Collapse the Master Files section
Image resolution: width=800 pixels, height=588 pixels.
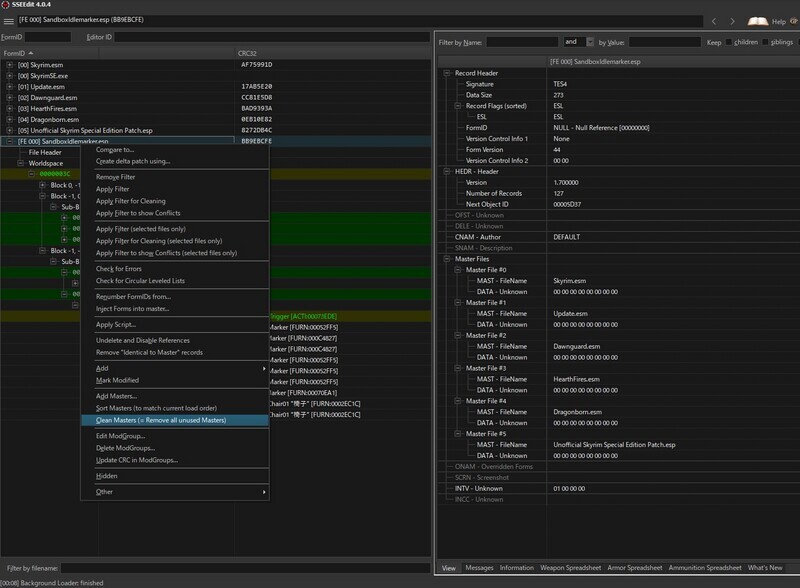tap(446, 259)
